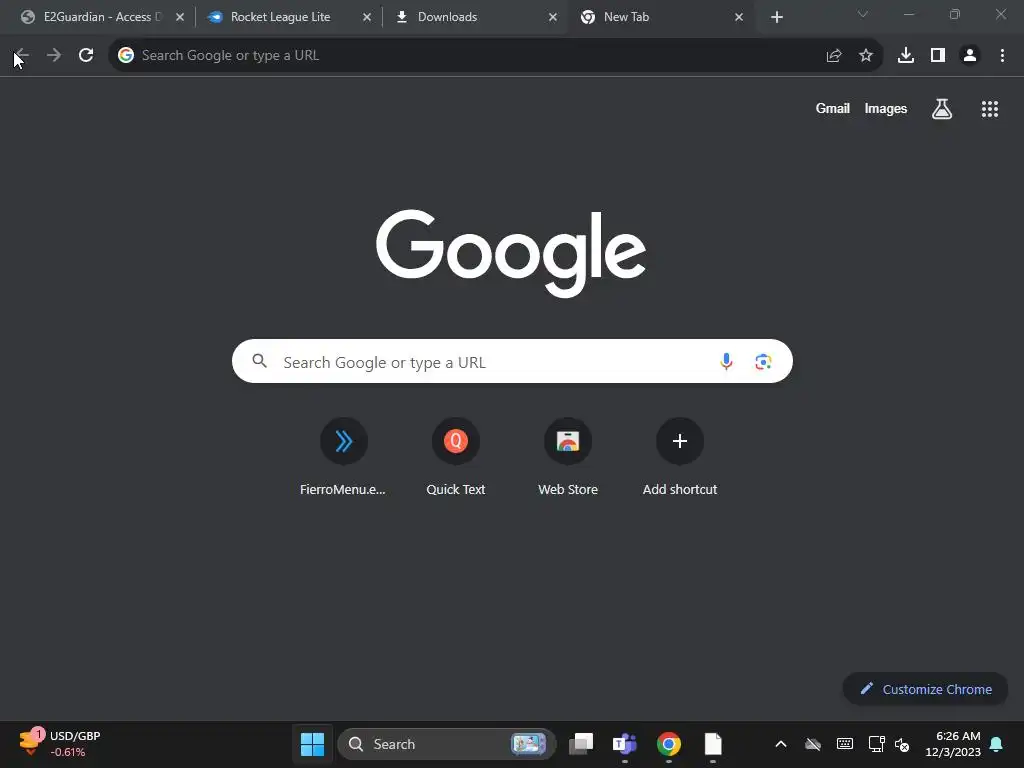Image resolution: width=1024 pixels, height=768 pixels.
Task: Click Customize Chrome button
Action: (925, 689)
